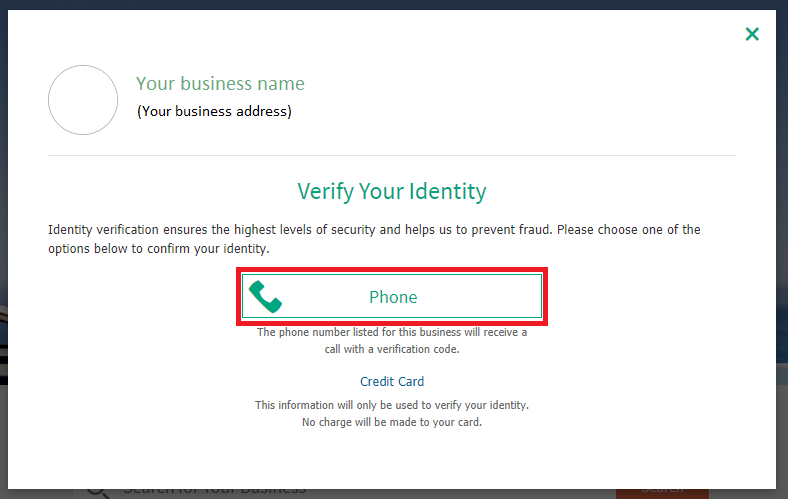This screenshot has height=499, width=788.
Task: Click the dimmed page area right of dialog
Action: [782, 251]
